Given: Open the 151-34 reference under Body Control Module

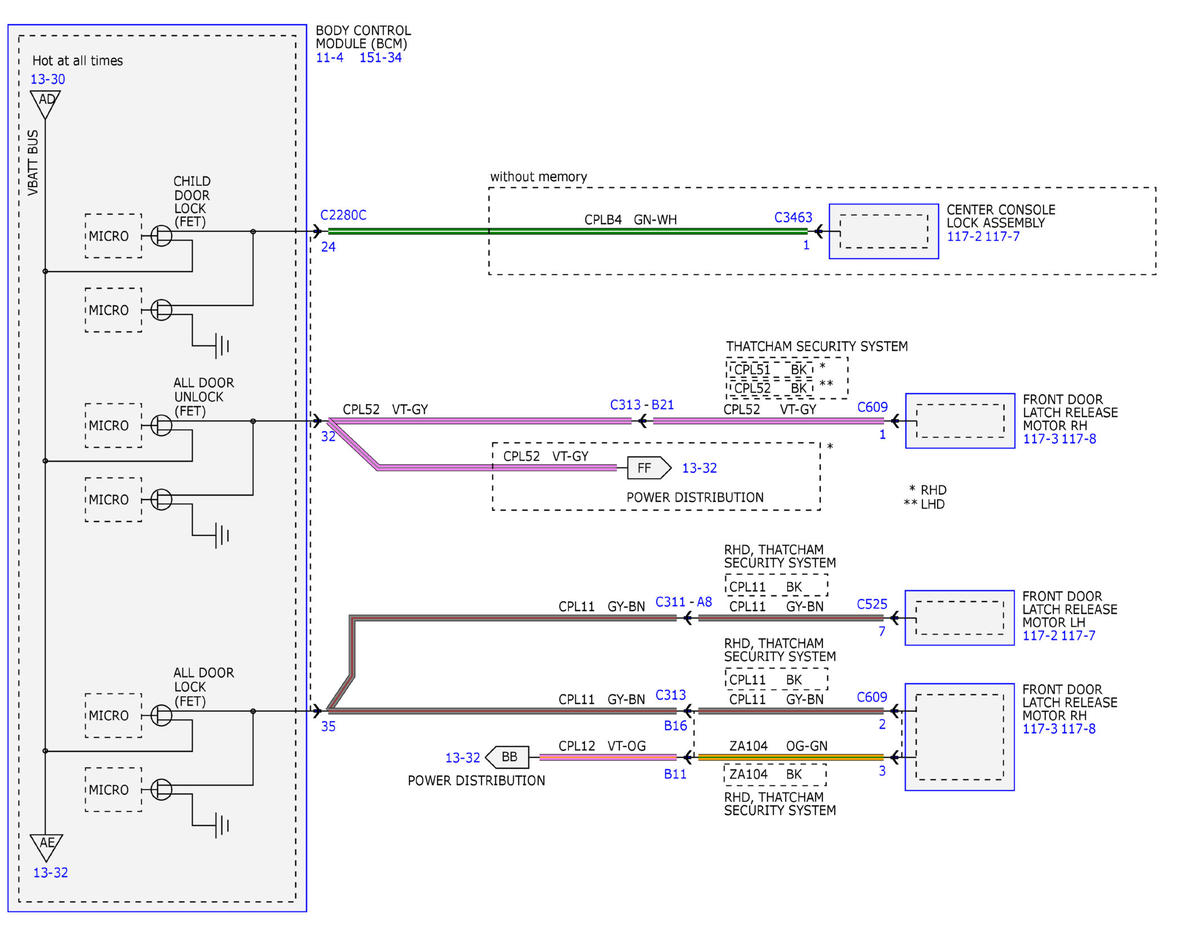Looking at the screenshot, I should pos(381,58).
